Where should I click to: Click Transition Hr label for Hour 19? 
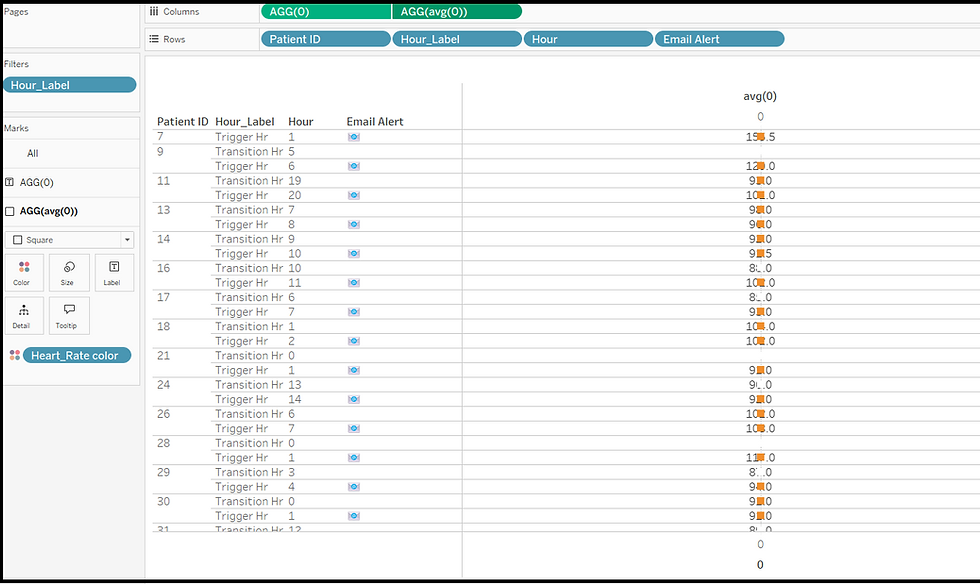click(x=249, y=181)
